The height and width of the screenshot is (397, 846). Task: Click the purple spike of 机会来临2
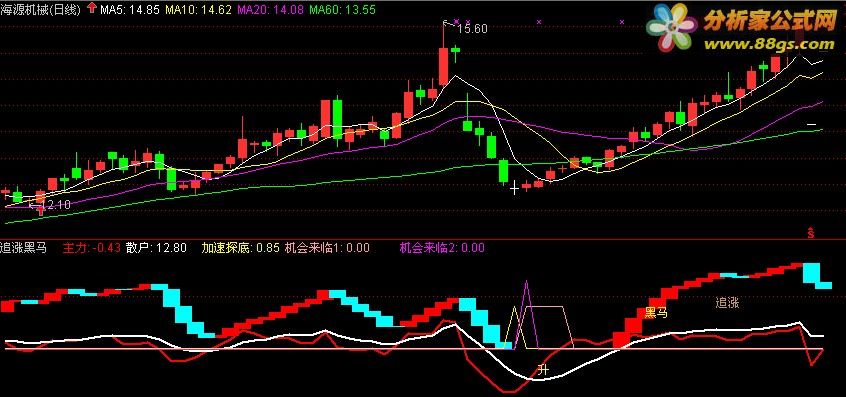[x=527, y=313]
